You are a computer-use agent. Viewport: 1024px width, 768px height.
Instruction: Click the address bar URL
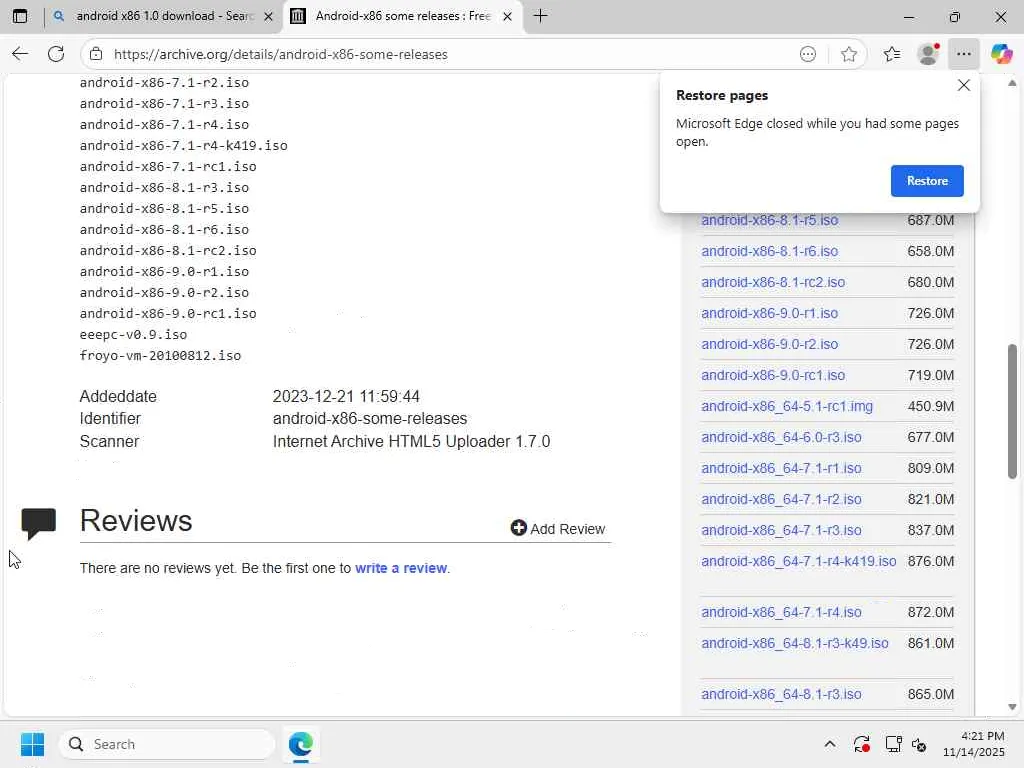[280, 54]
